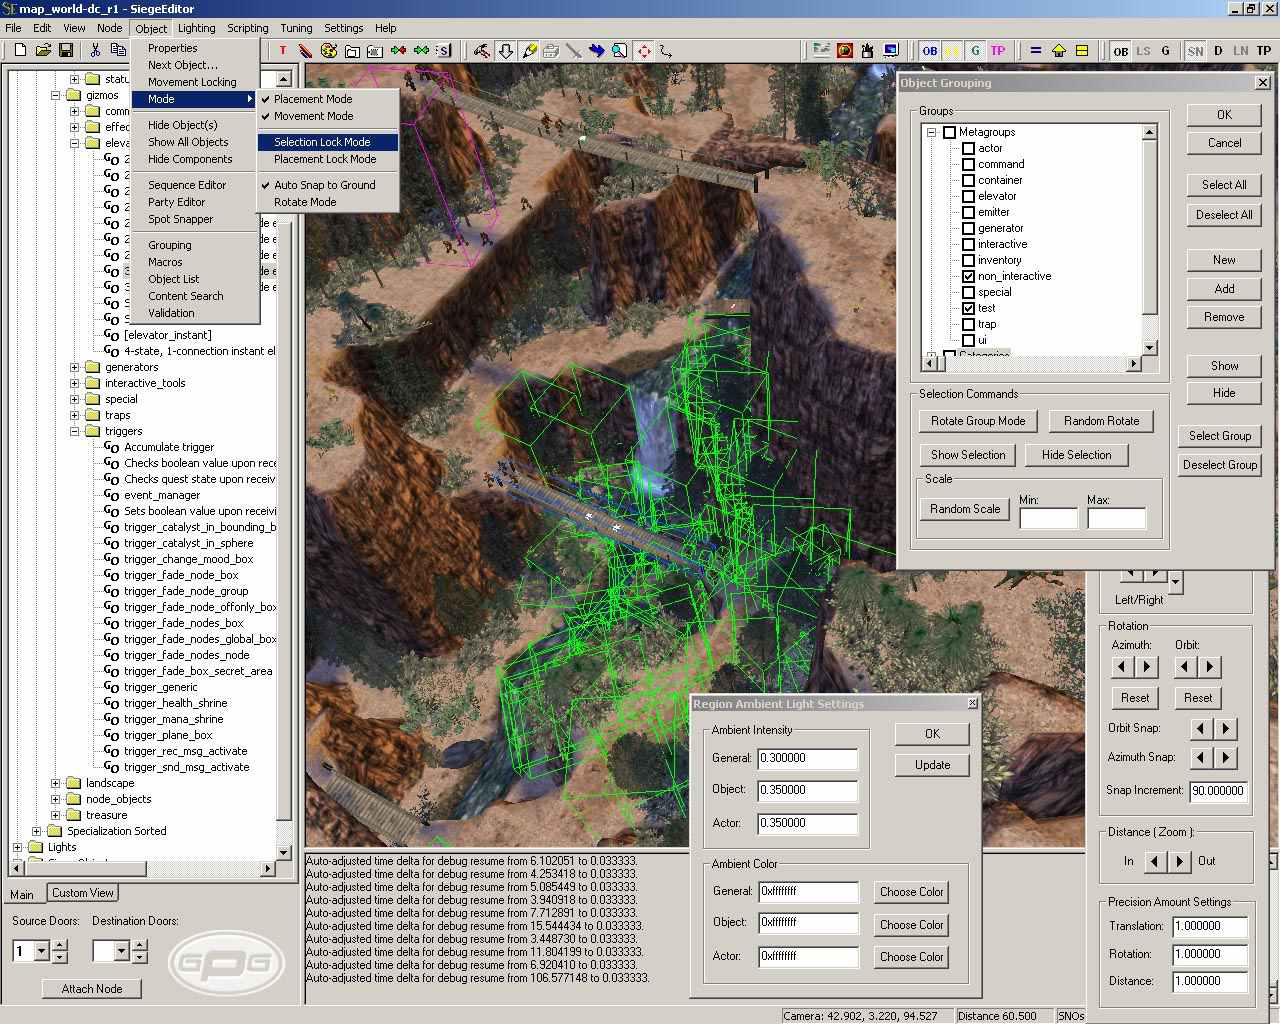1280x1024 pixels.
Task: Check the elevator metagroup checkbox
Action: coord(968,196)
